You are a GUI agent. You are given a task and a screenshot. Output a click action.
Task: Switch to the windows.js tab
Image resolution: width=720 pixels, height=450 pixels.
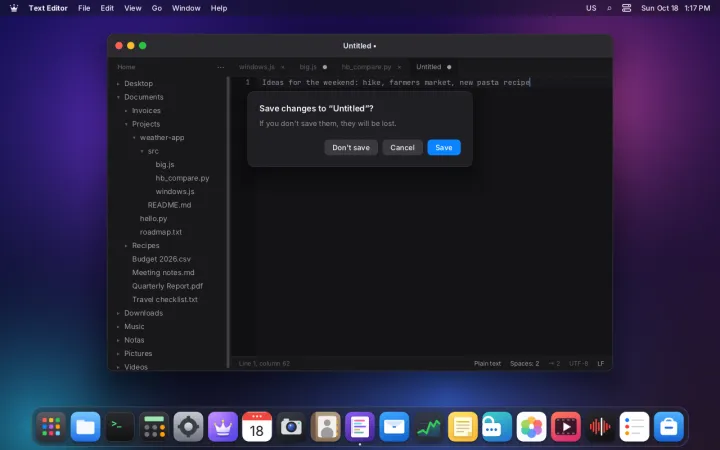pos(257,67)
